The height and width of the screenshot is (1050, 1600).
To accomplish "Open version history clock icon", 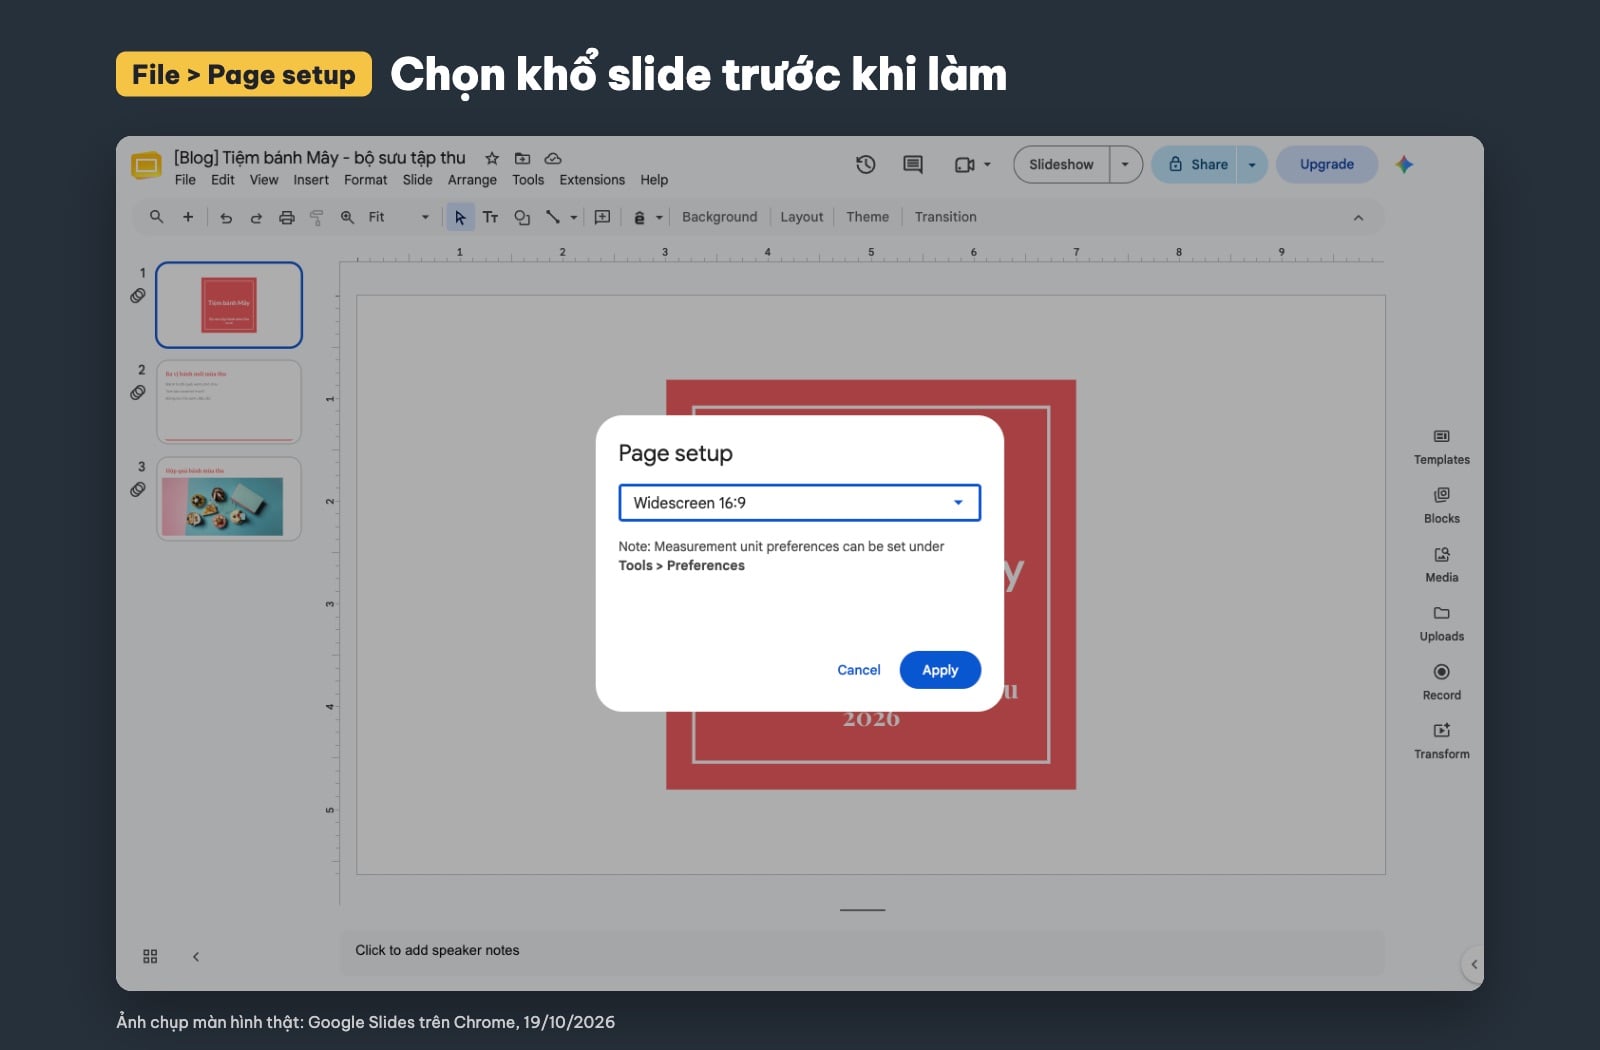I will 866,164.
